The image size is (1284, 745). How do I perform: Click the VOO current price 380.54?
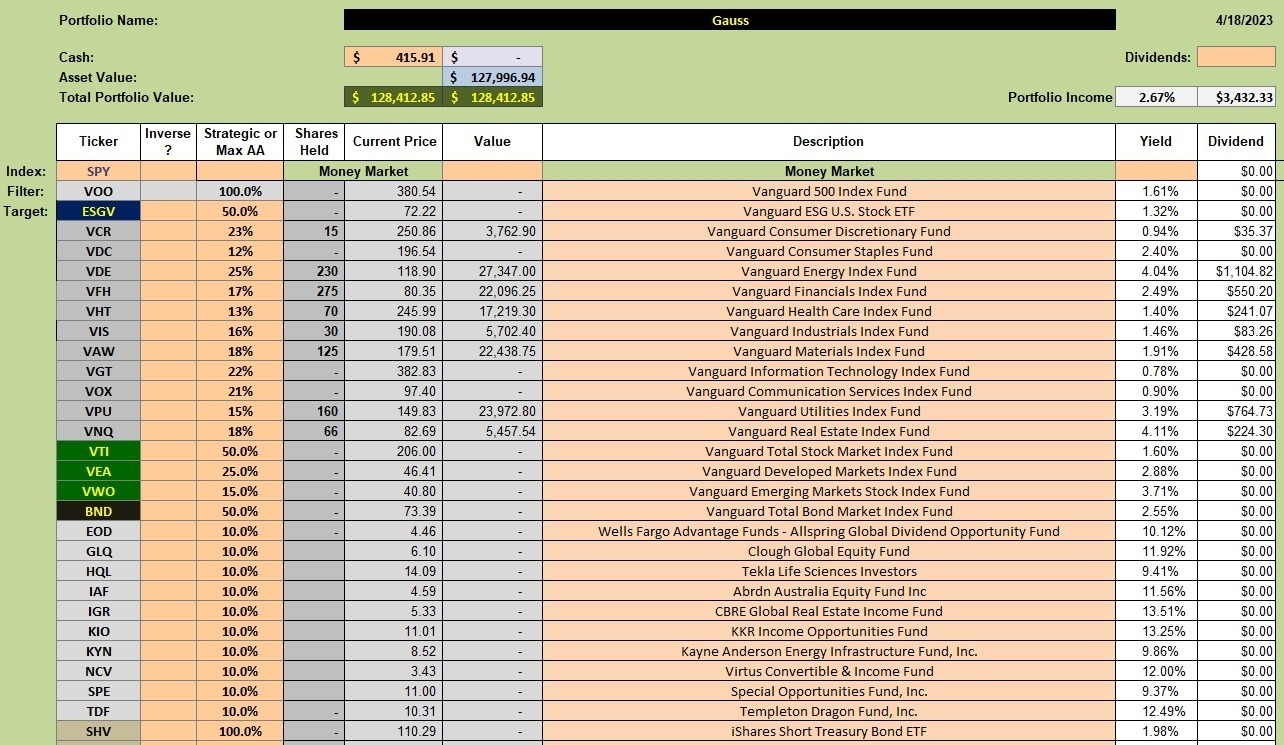point(393,191)
